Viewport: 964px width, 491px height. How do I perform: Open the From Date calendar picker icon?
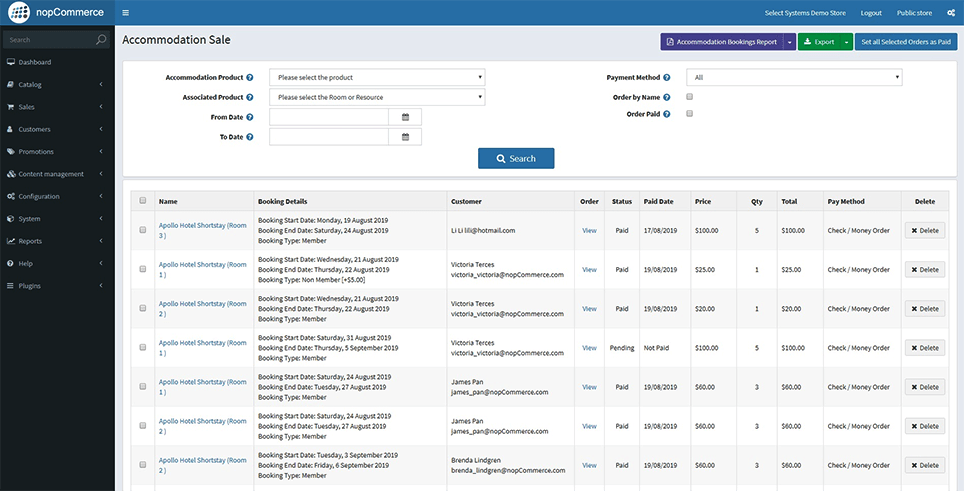(x=405, y=117)
